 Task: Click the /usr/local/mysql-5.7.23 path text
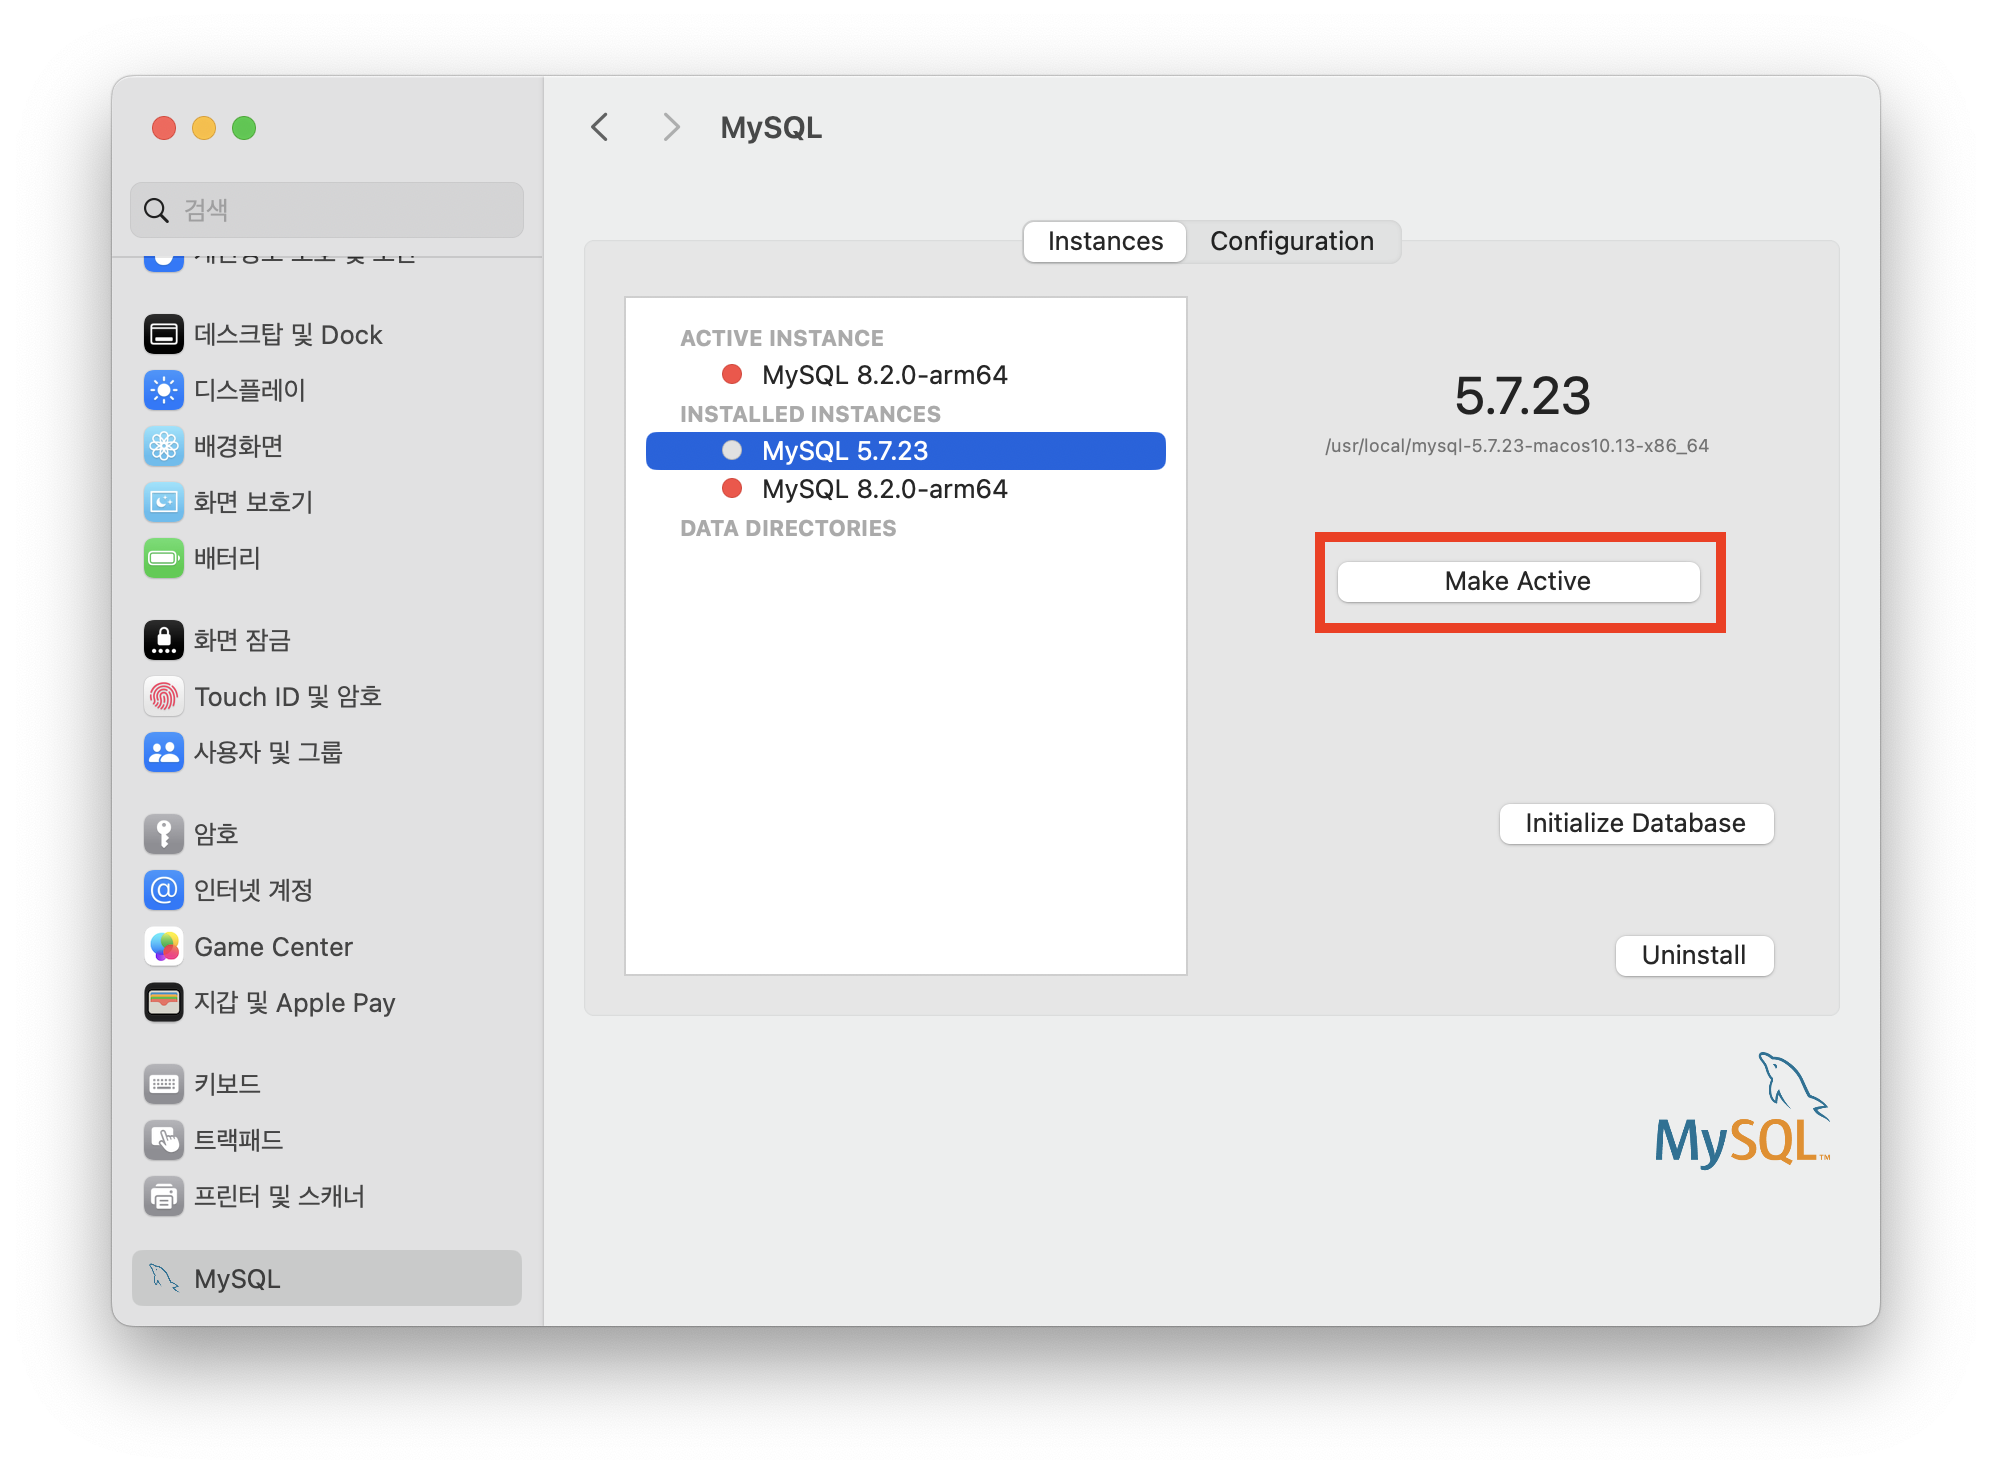[x=1517, y=446]
